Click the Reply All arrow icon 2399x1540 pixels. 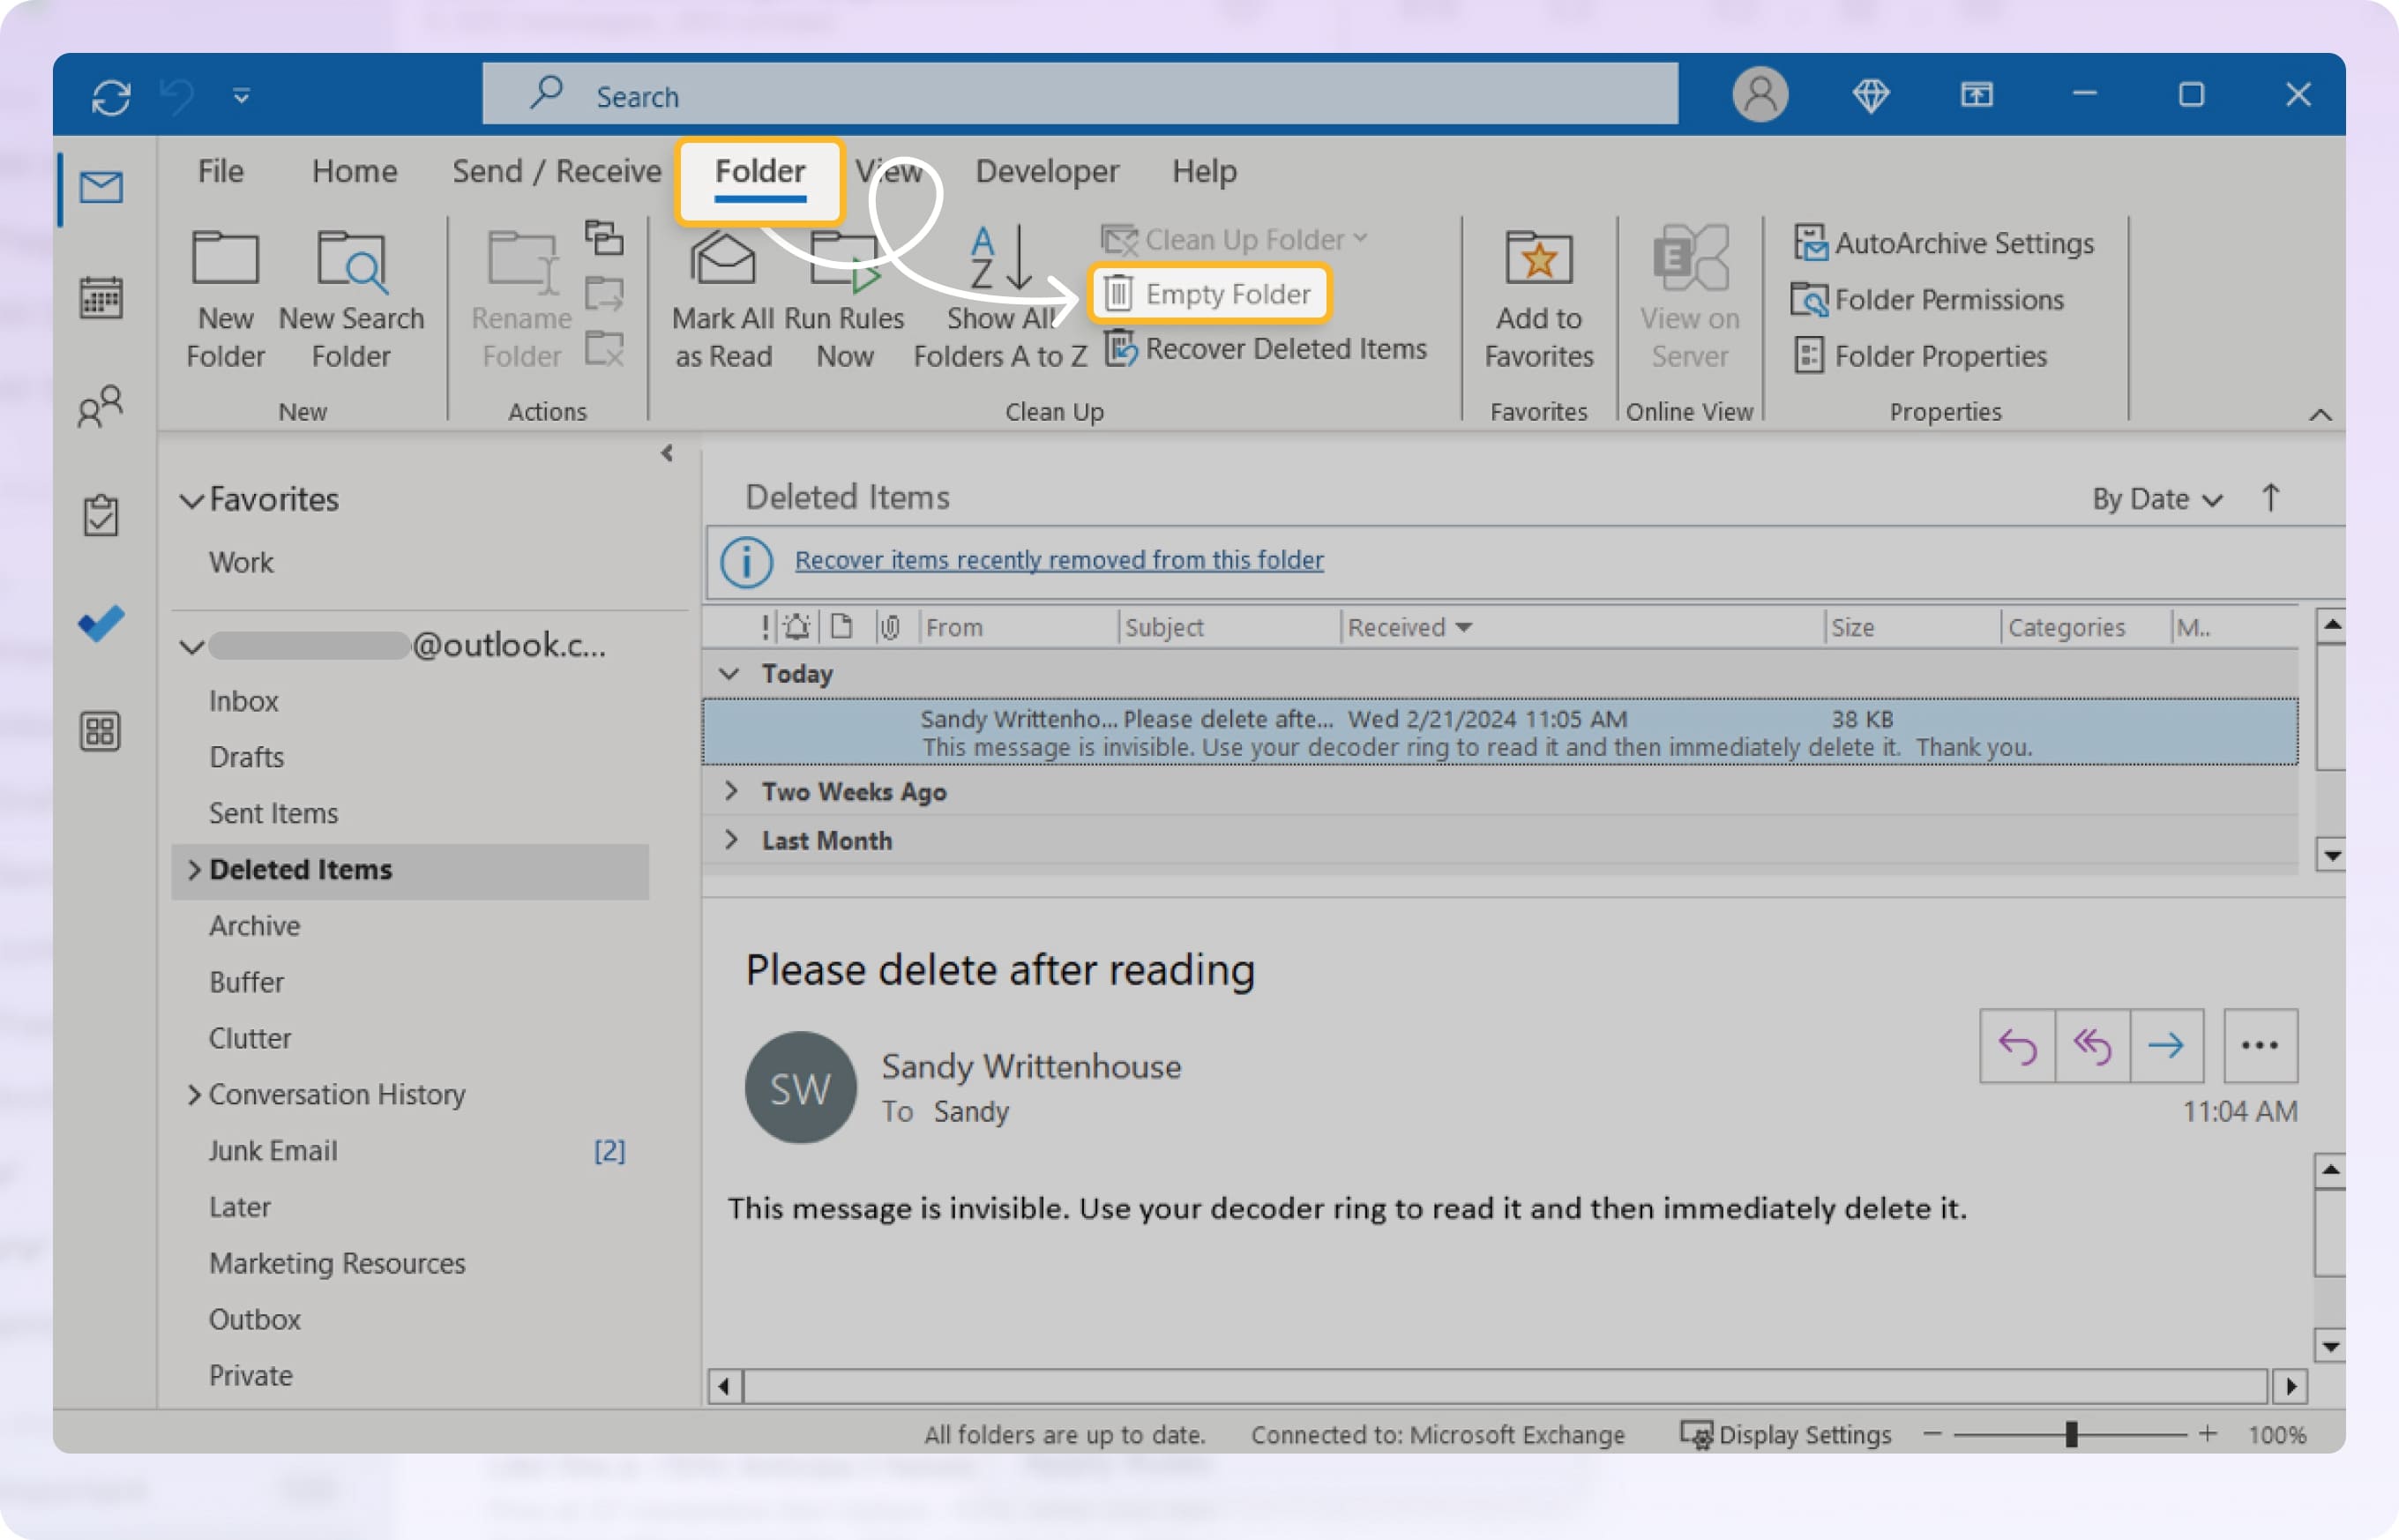click(x=2092, y=1046)
